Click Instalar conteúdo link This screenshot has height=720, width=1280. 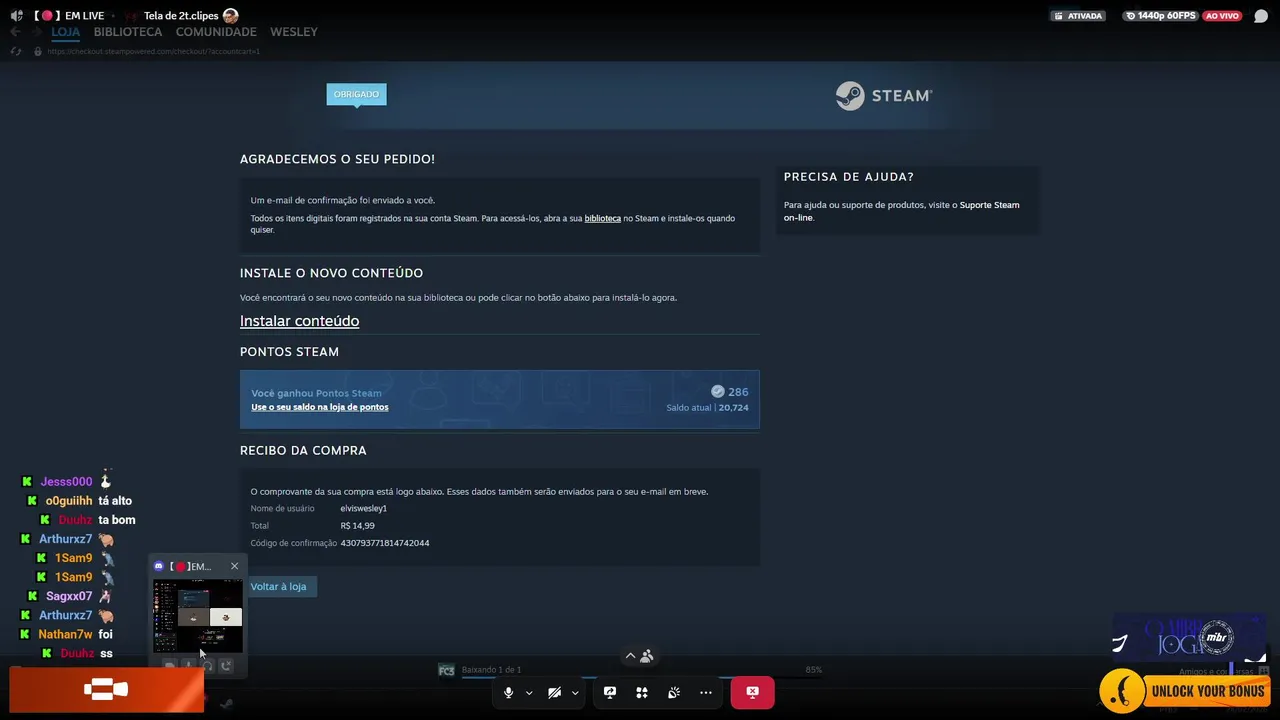click(299, 321)
